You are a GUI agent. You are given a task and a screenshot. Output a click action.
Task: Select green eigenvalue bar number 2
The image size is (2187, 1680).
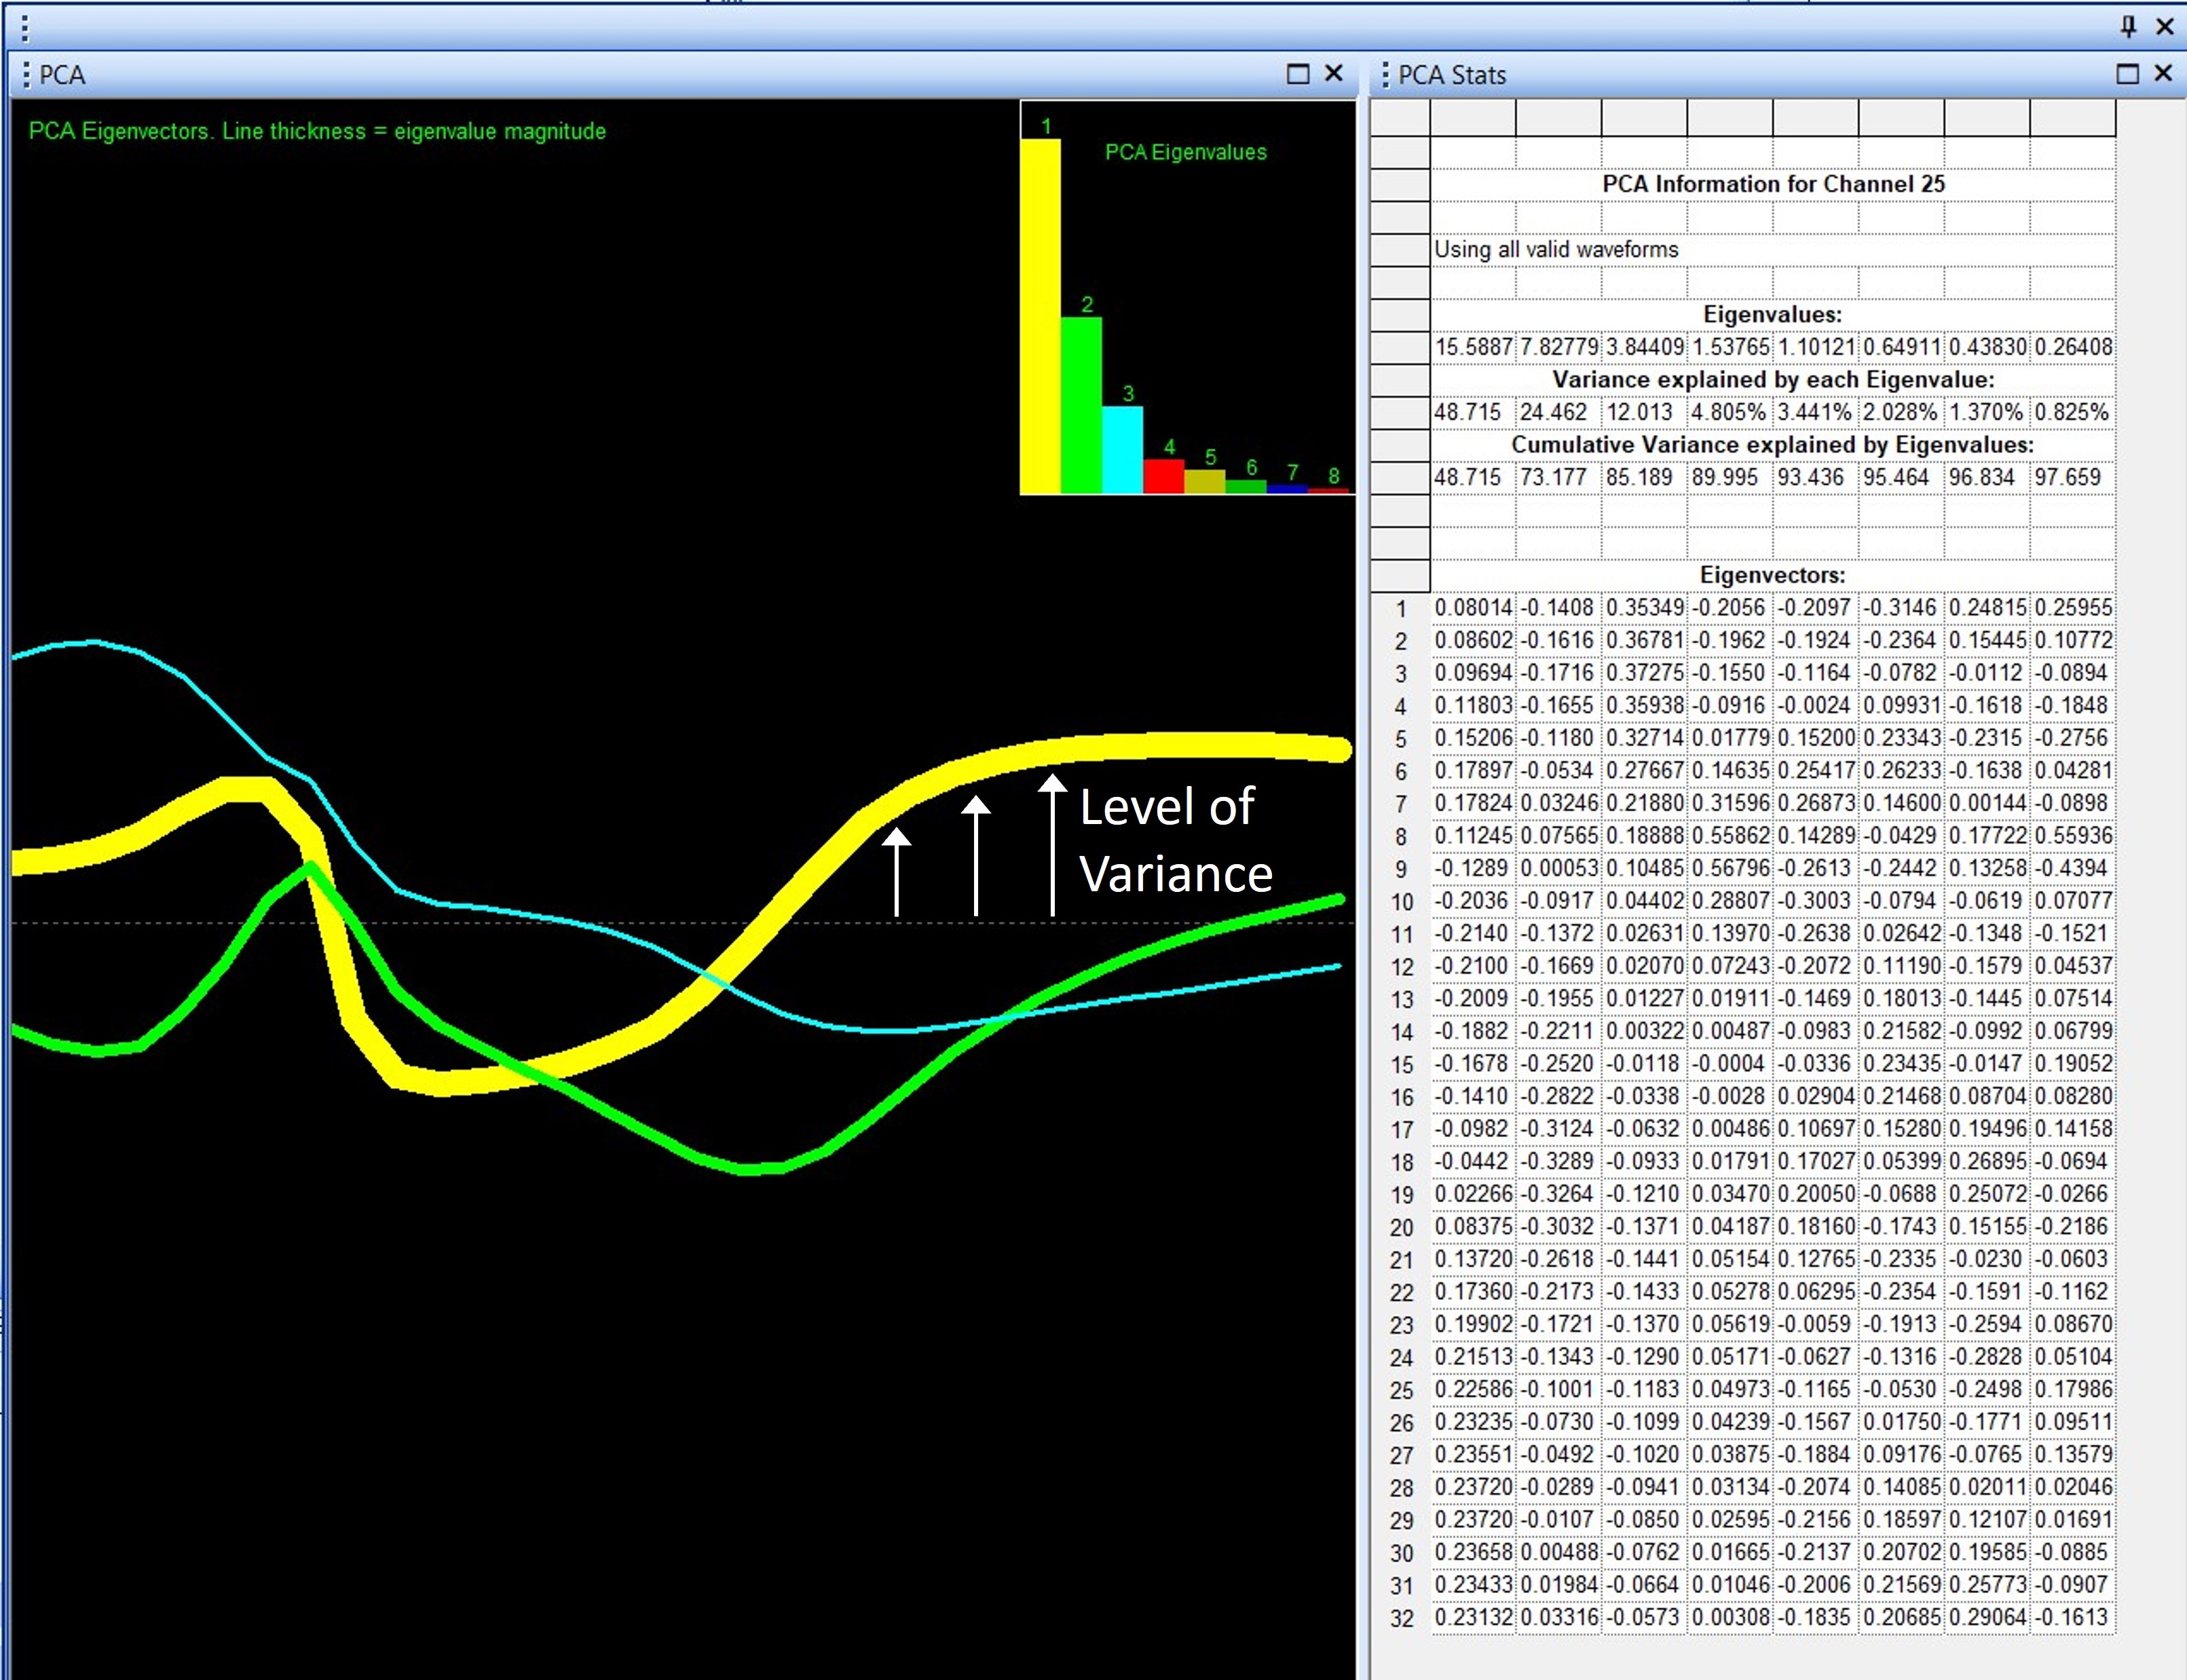click(1081, 405)
